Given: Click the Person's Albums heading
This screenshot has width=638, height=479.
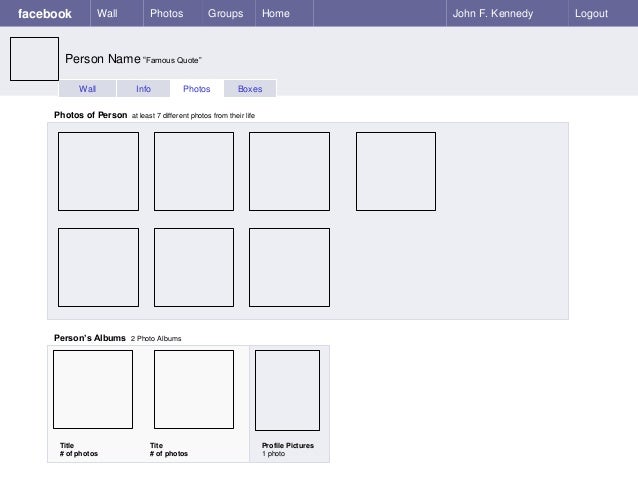Looking at the screenshot, I should [x=90, y=338].
